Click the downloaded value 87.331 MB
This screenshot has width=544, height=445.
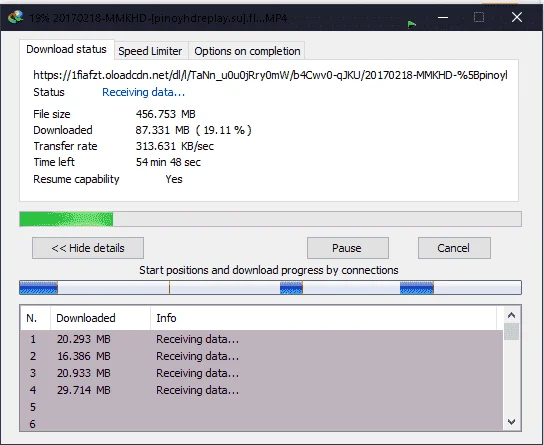[193, 130]
